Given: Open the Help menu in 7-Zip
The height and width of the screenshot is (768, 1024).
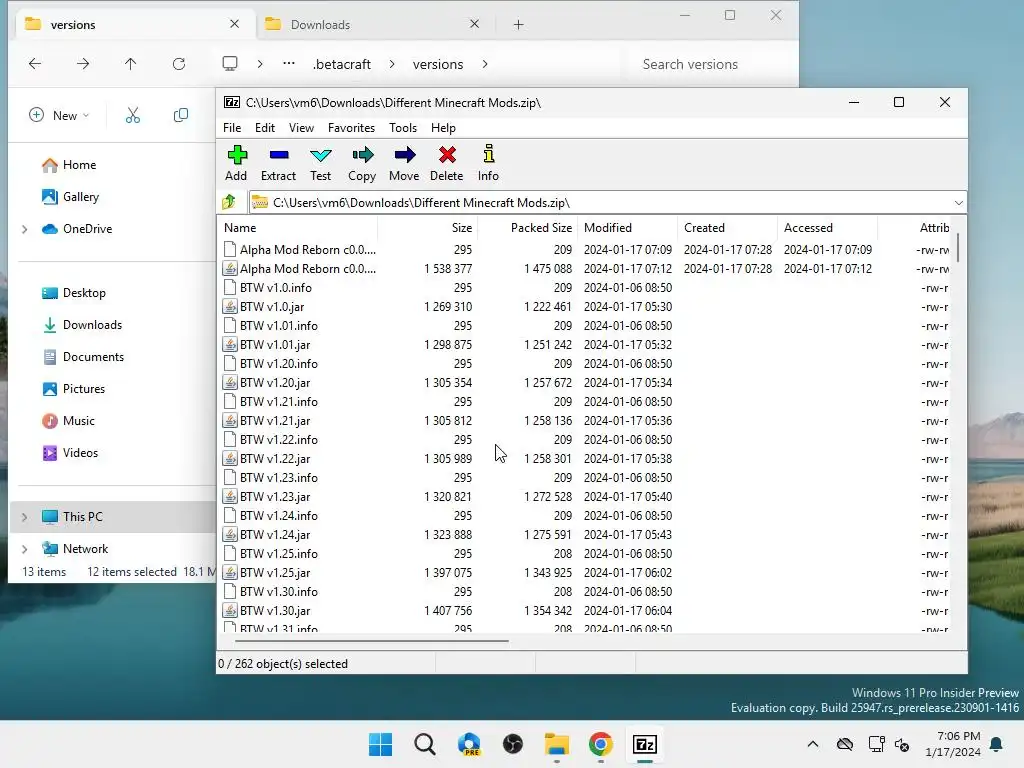Looking at the screenshot, I should pos(443,128).
